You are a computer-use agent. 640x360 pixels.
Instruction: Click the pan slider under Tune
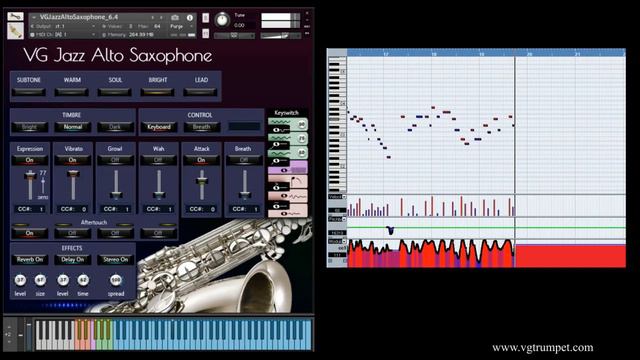tap(234, 36)
